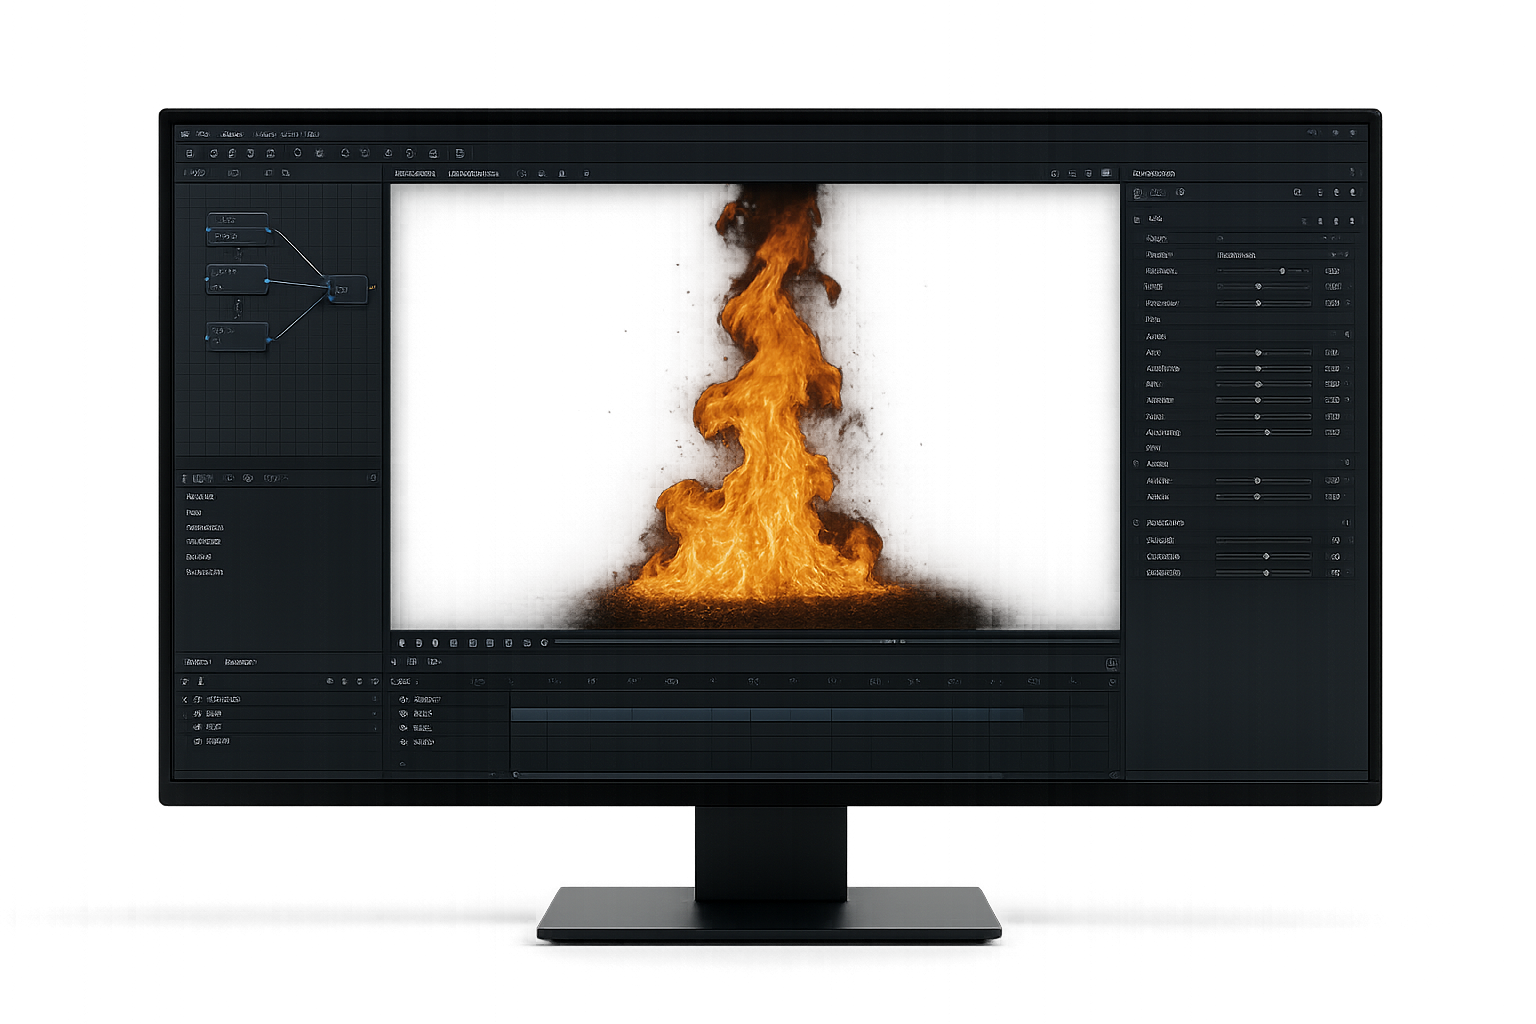Viewport: 1536px width, 1024px height.
Task: Click the first slider handle in properties panel
Action: pos(1282,271)
